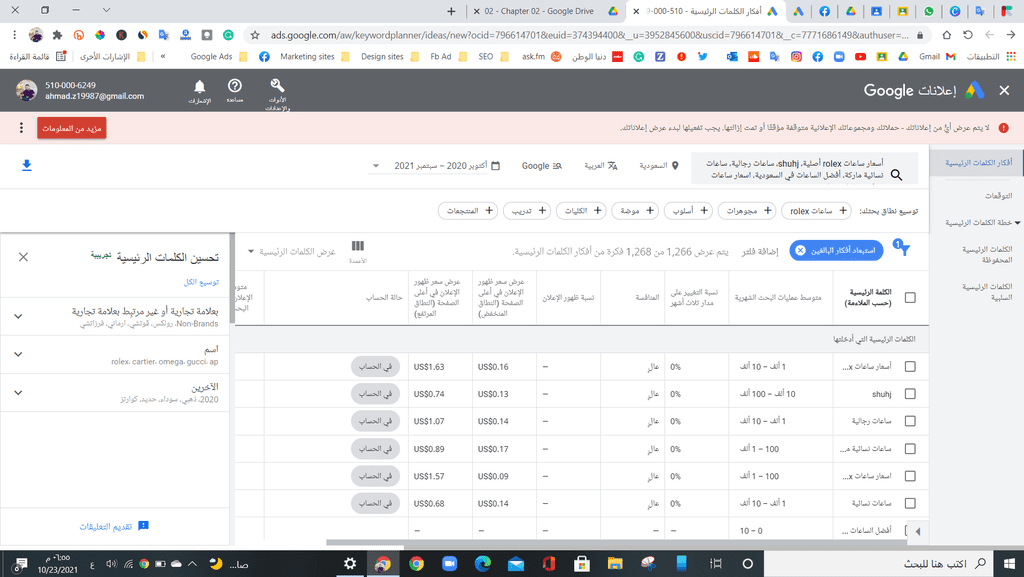Check the ساعات نسائية keyword row
This screenshot has width=1024, height=577.
click(x=910, y=504)
